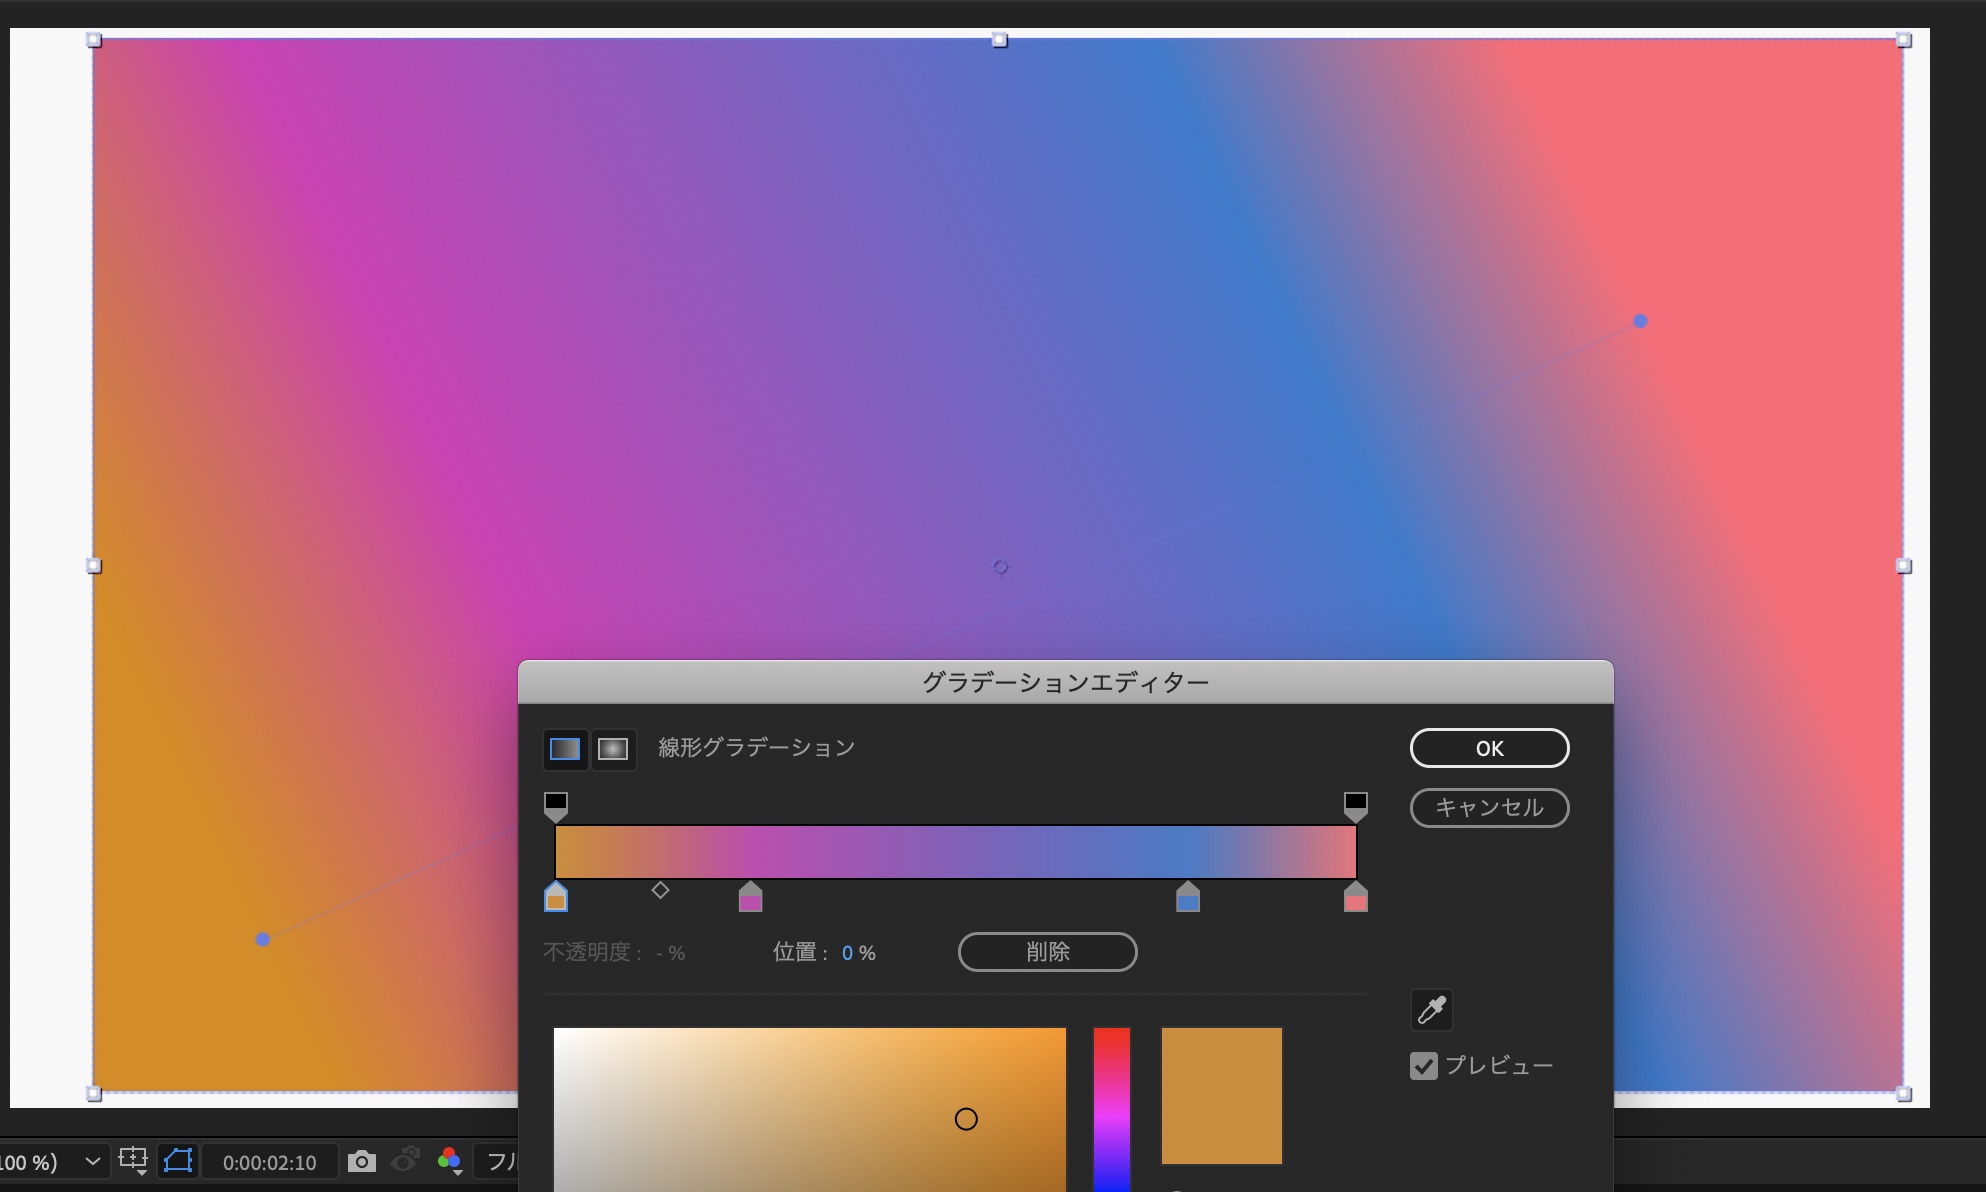Select the radial gradient type icon
Viewport: 1986px width, 1192px height.
(613, 749)
